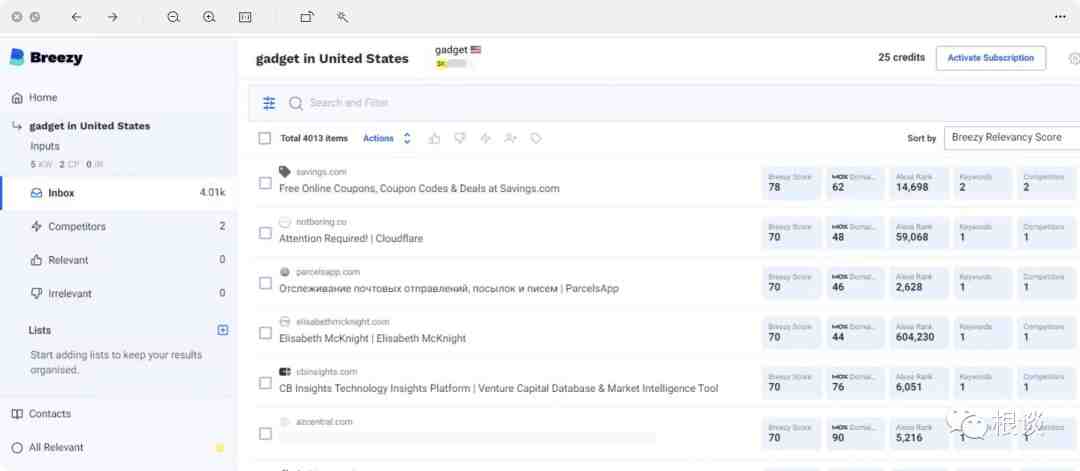Rotate the image with the rotate icon
Viewport: 1080px width, 471px height.
pyautogui.click(x=307, y=17)
